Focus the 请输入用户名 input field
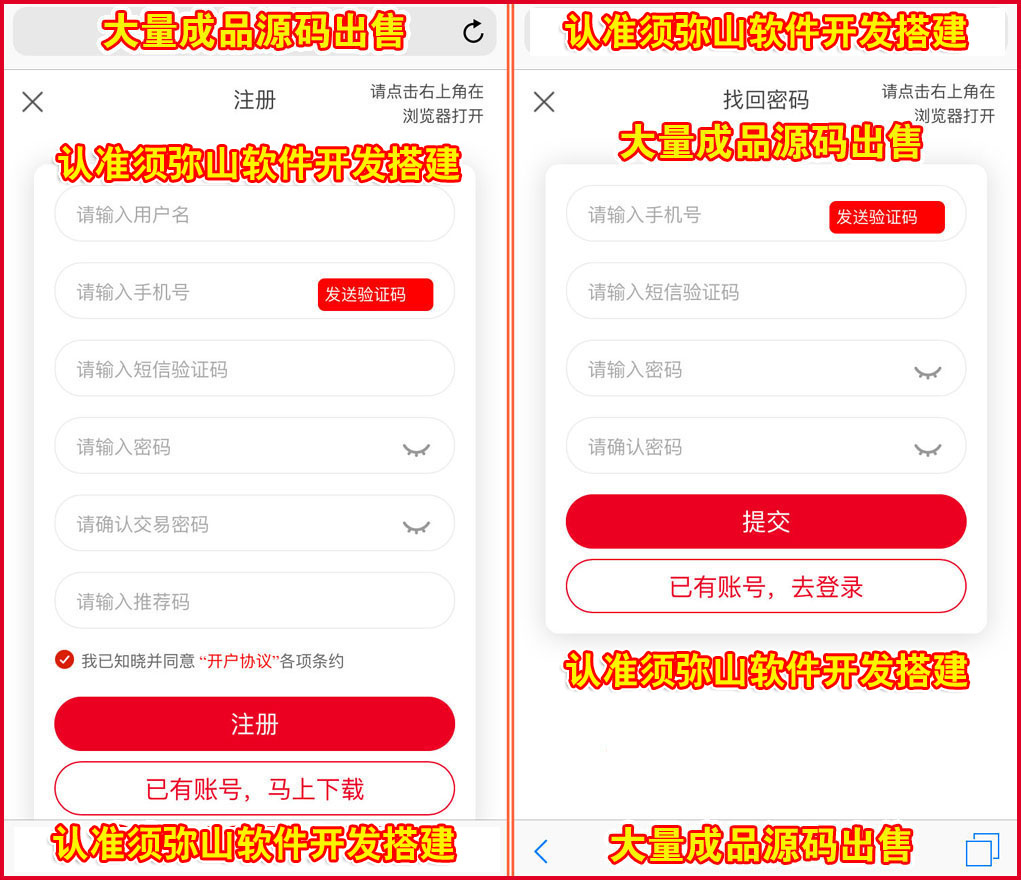The height and width of the screenshot is (880, 1021). (x=255, y=214)
